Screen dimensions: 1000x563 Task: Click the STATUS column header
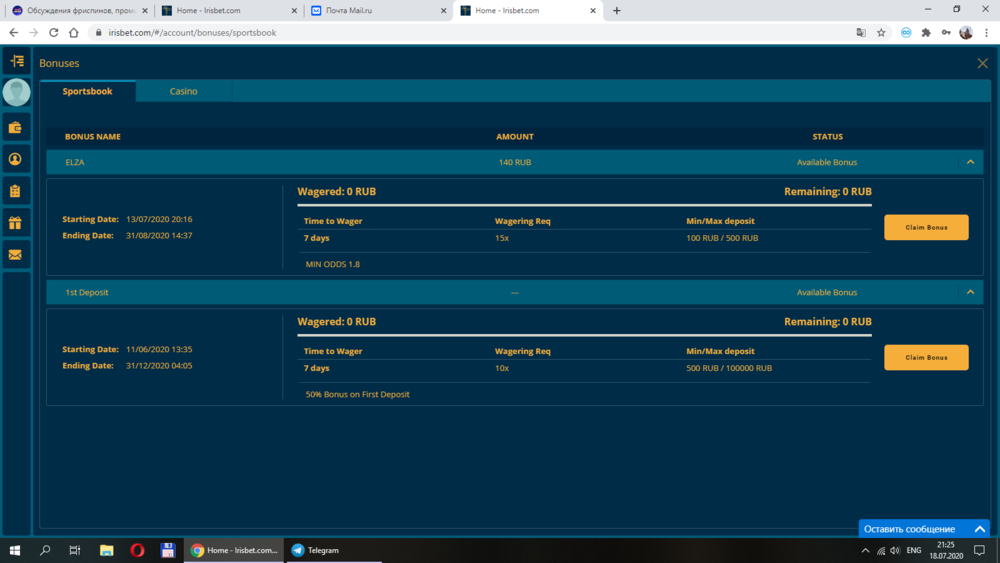(x=827, y=136)
